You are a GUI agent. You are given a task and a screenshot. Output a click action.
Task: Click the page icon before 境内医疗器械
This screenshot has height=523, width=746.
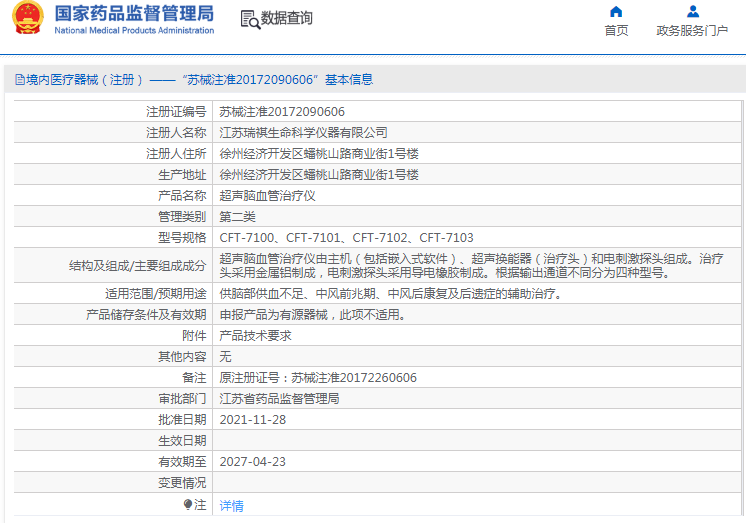click(x=18, y=80)
